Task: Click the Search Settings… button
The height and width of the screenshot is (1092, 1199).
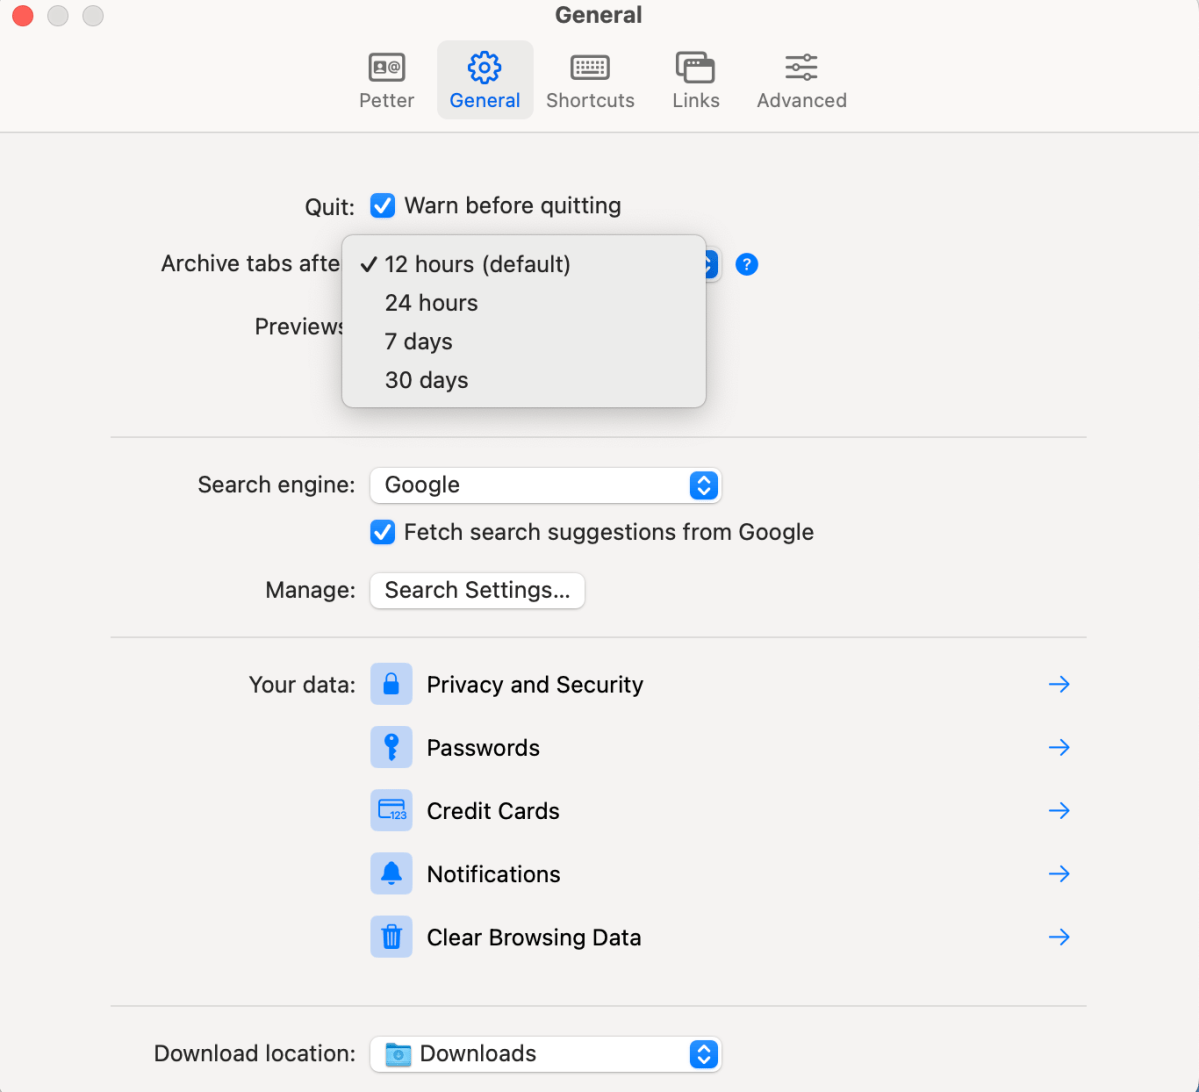Action: click(x=477, y=590)
